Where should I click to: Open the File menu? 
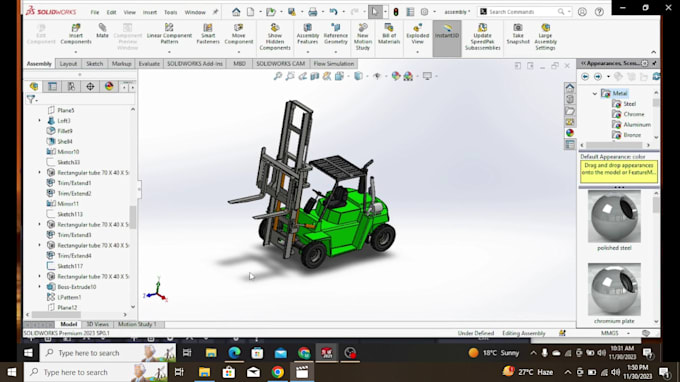point(95,12)
